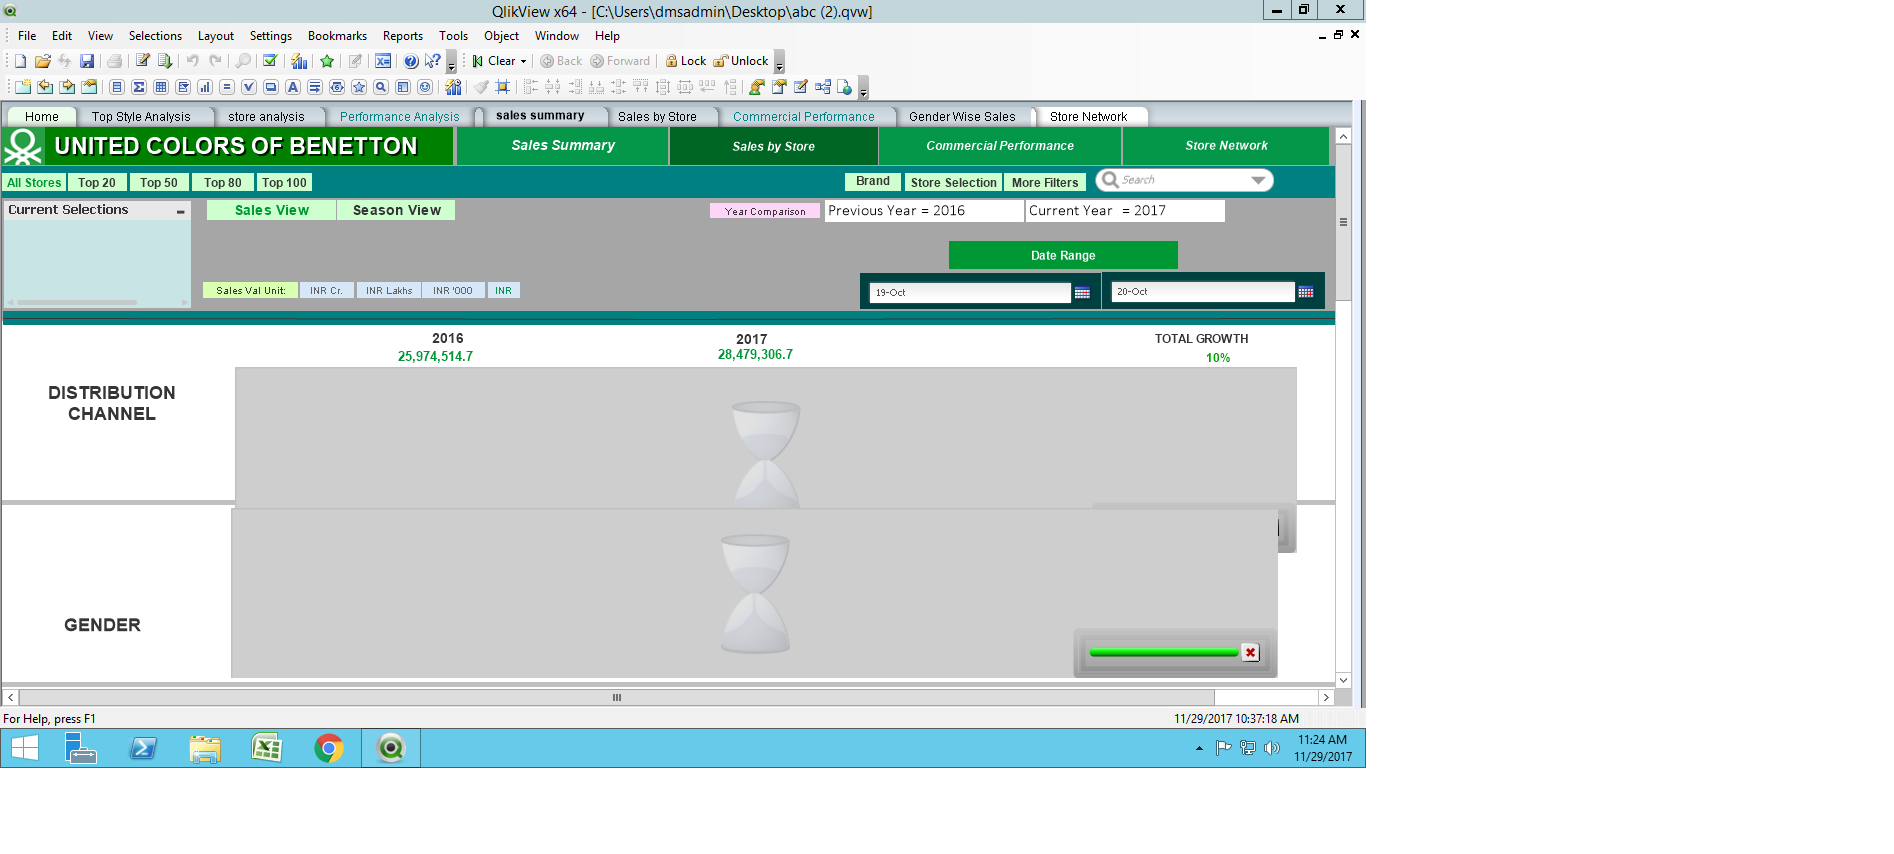
Task: Switch to Sales View
Action: [x=271, y=210]
